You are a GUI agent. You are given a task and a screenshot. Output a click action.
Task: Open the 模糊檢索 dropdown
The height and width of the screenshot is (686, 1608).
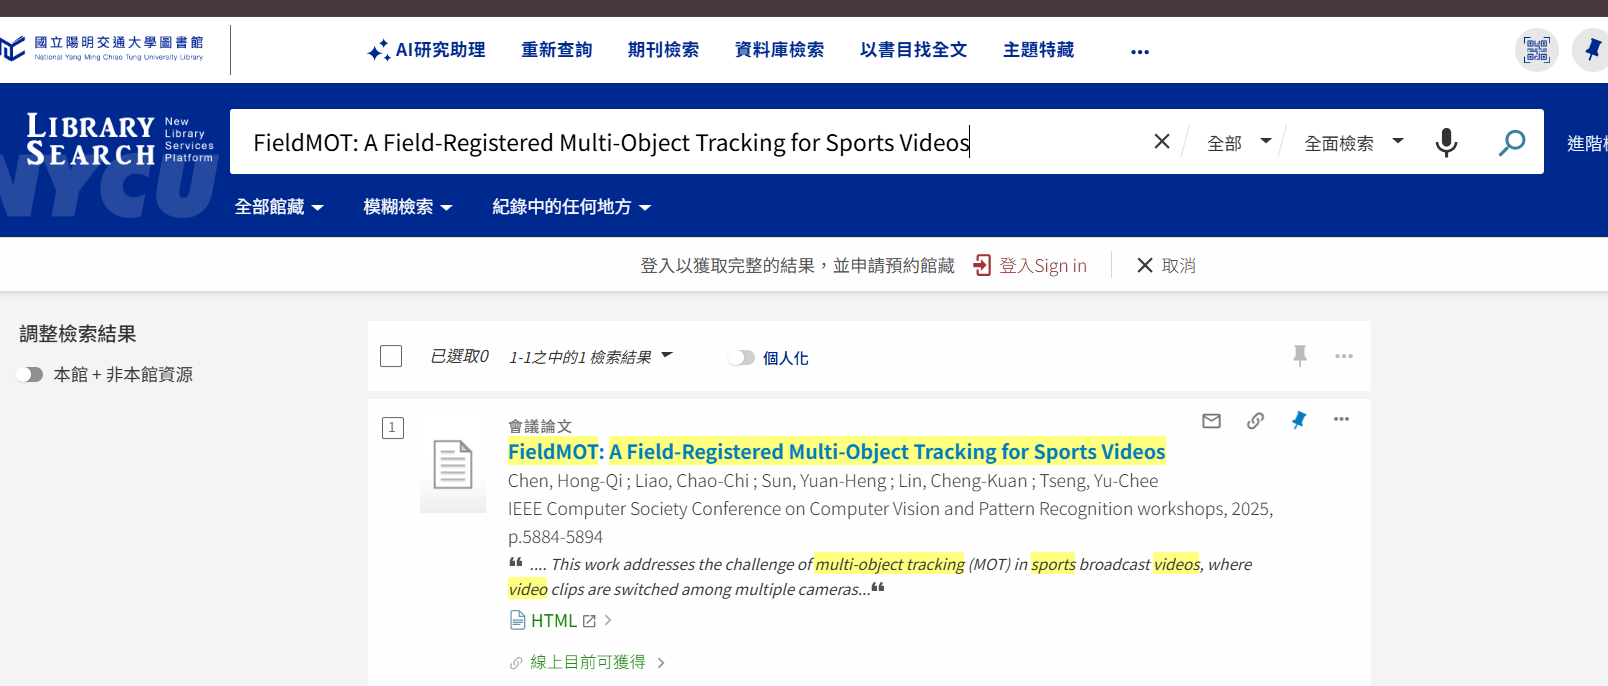(x=408, y=207)
